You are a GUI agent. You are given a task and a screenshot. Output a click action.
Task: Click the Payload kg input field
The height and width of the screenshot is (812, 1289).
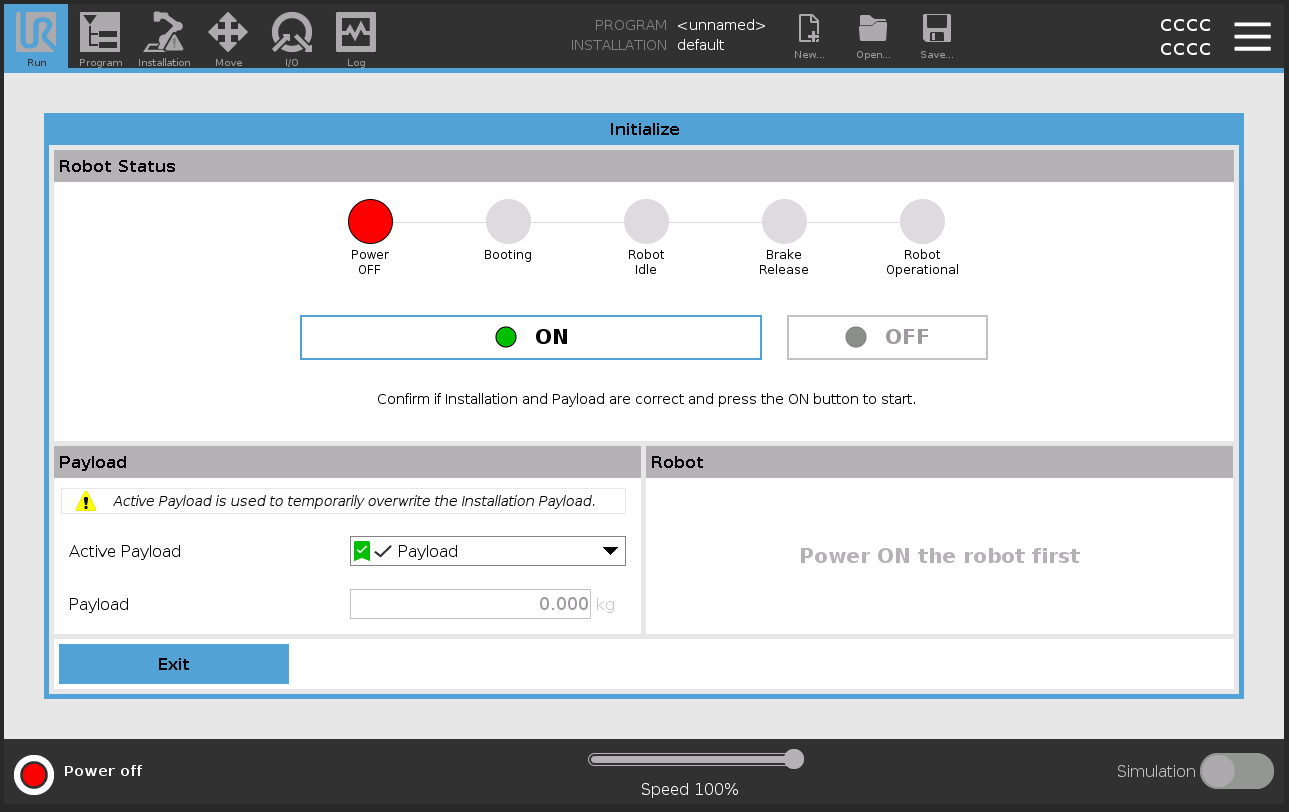pos(470,604)
